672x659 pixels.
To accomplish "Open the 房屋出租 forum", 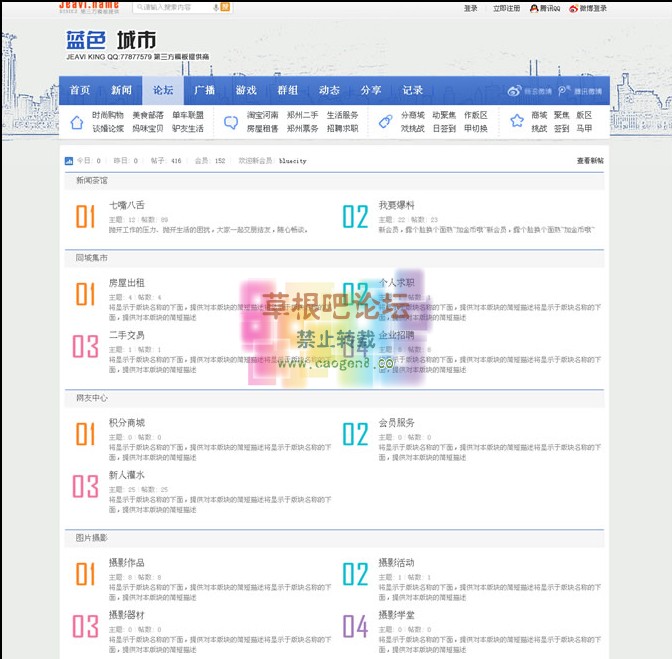I will click(127, 283).
